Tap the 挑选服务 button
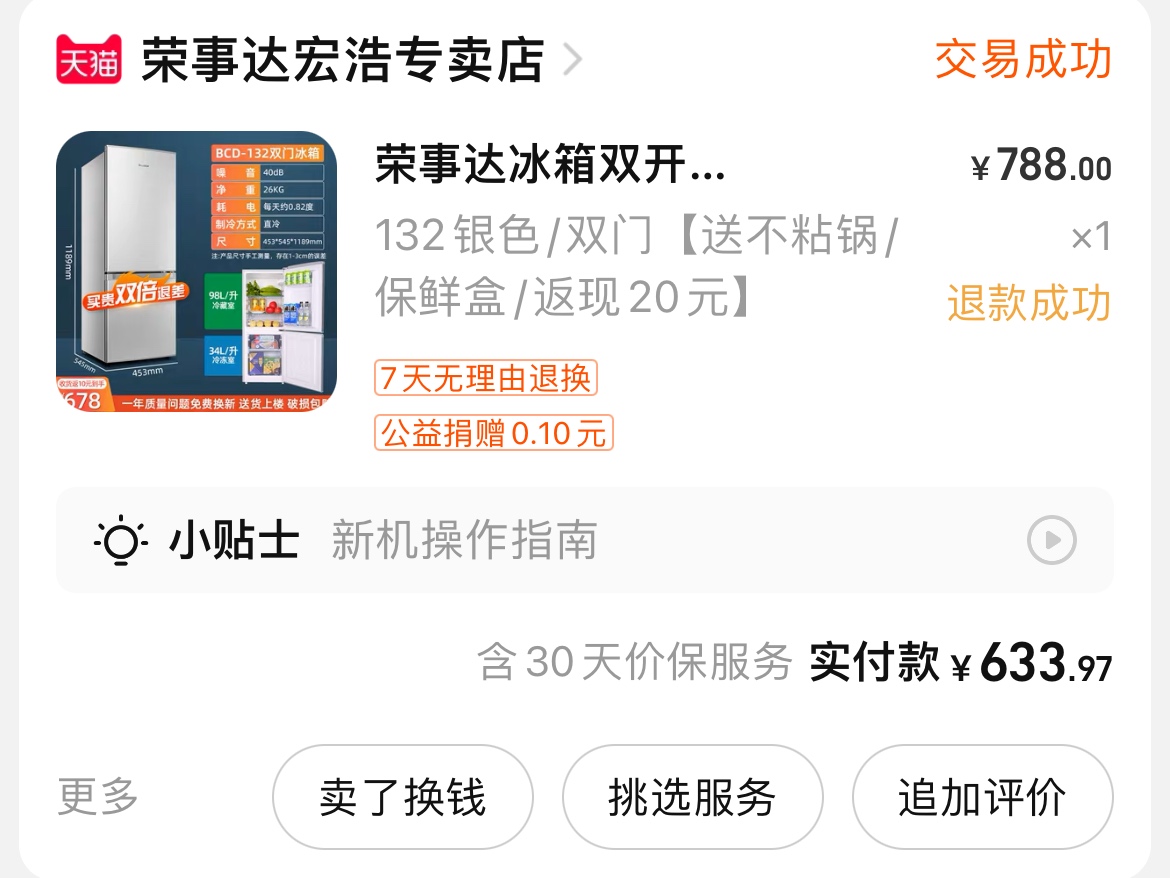This screenshot has width=1170, height=878. point(692,797)
